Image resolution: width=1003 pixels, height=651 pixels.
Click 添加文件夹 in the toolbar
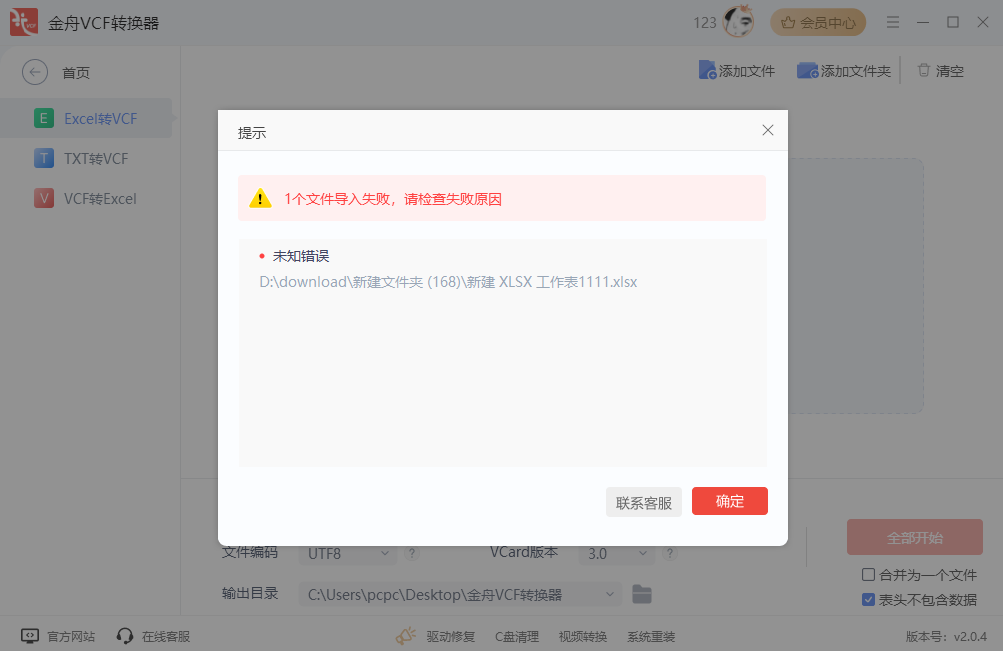tap(844, 70)
